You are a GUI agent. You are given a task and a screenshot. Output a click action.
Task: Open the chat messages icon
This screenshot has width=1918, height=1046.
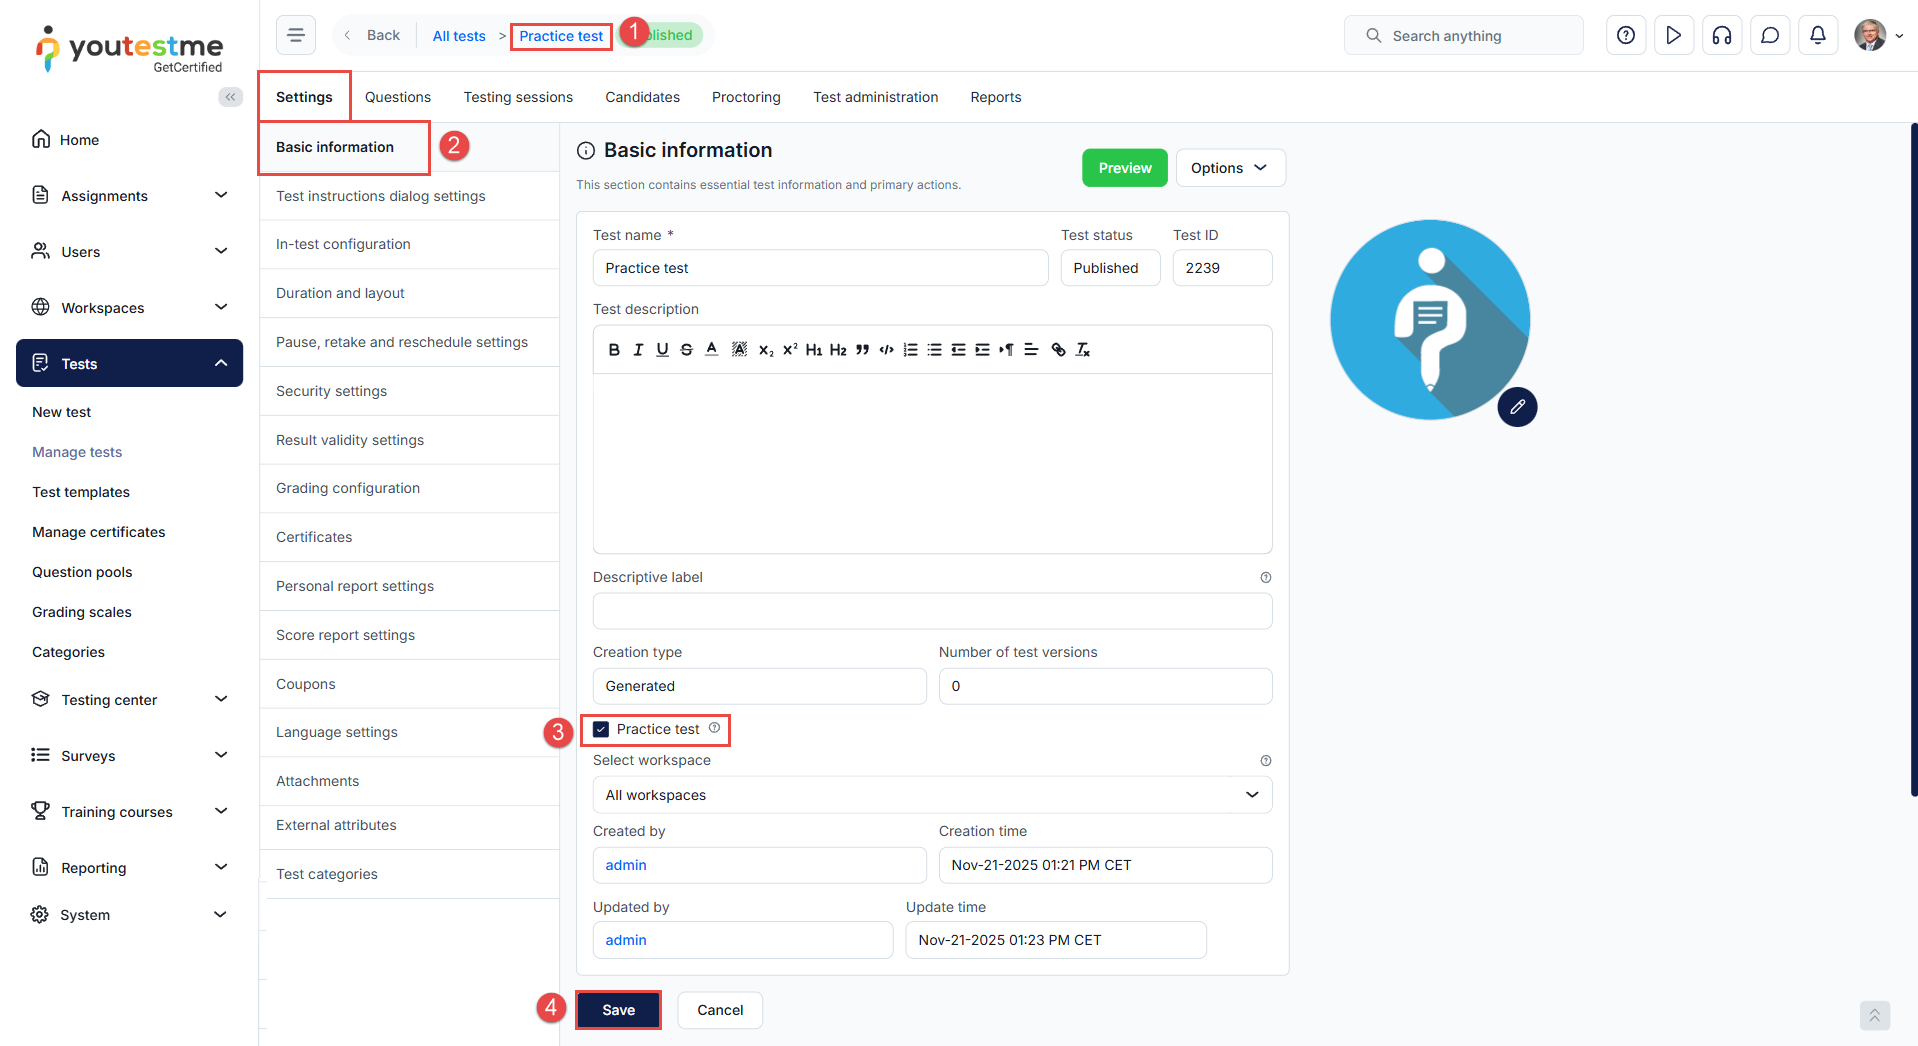(1770, 36)
